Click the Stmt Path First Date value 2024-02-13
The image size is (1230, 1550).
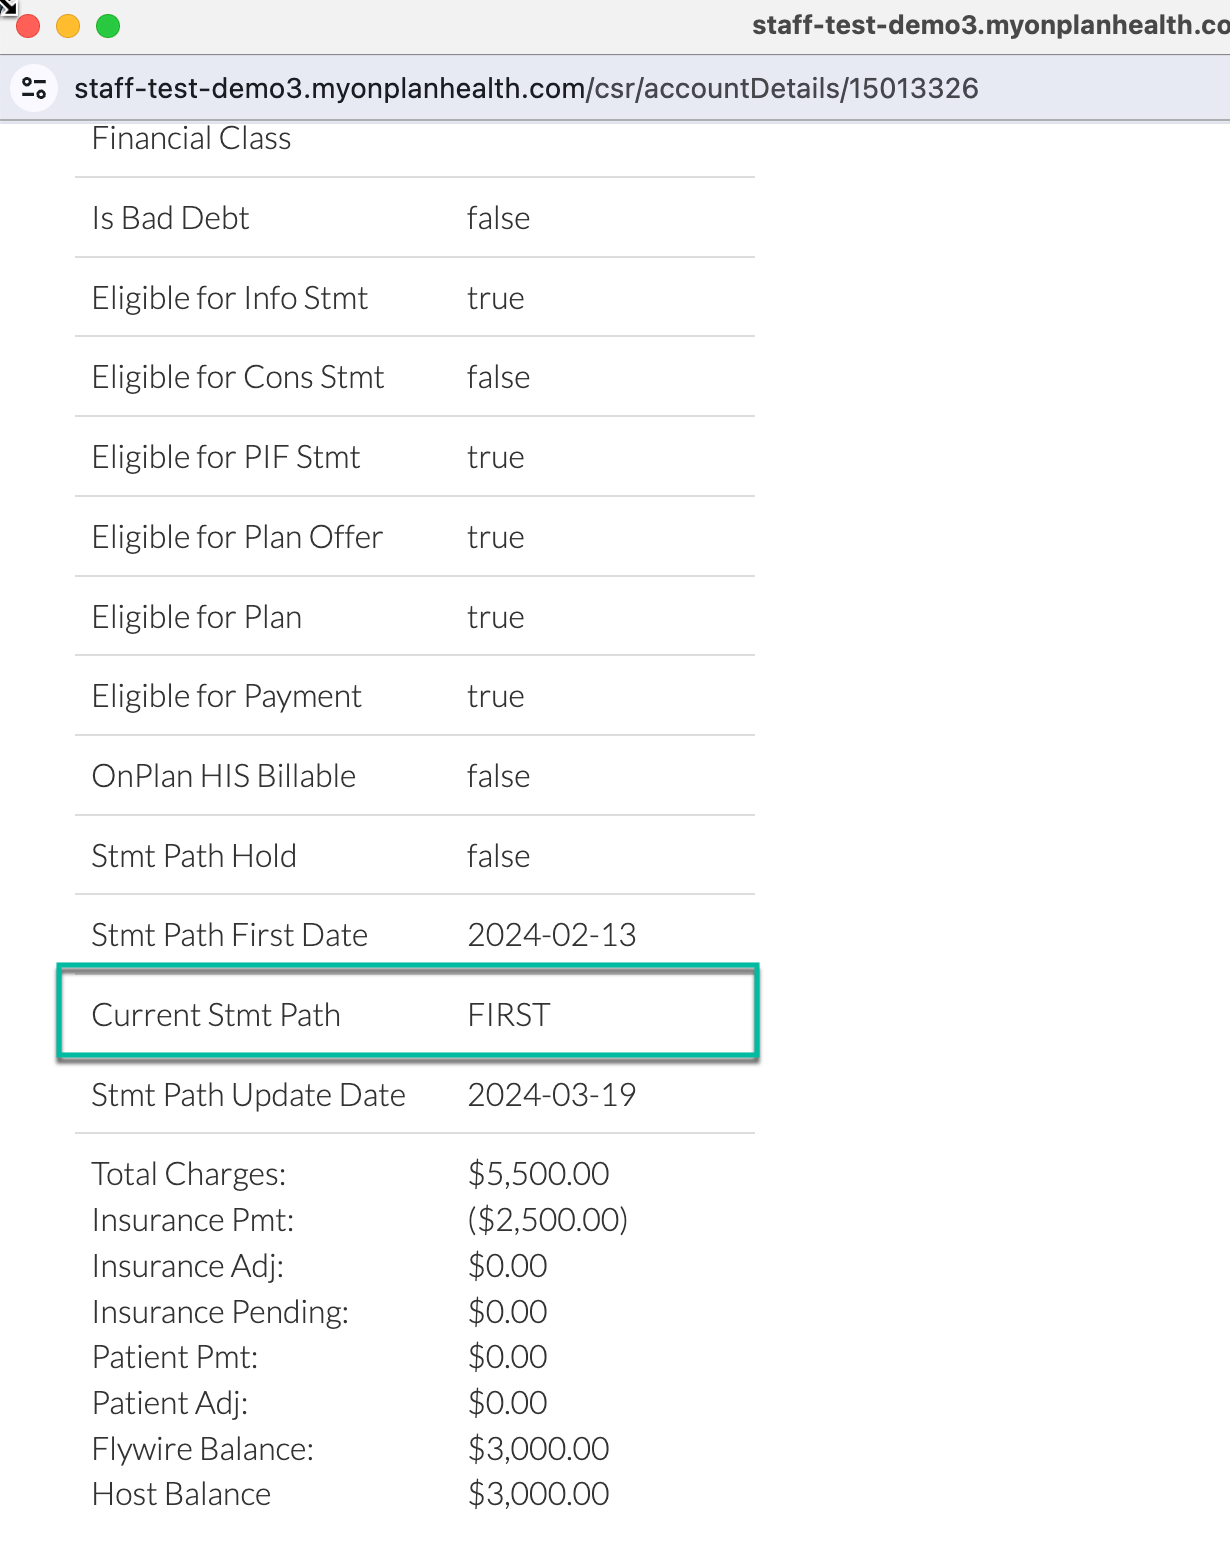[551, 934]
